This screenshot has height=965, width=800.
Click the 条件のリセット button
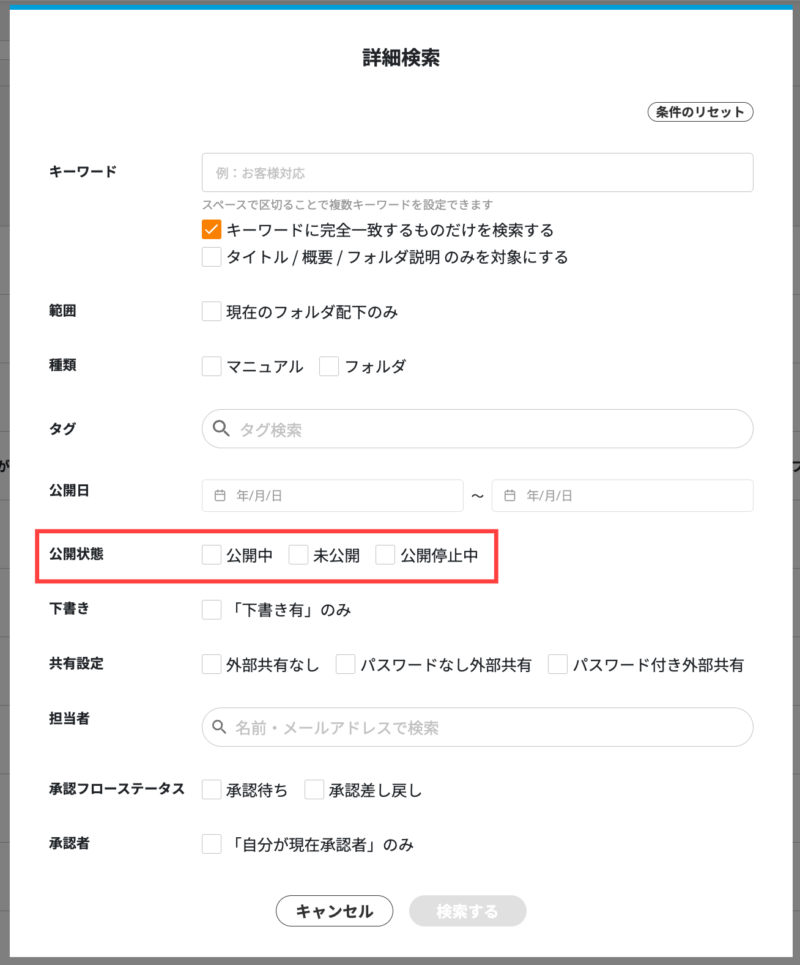(700, 111)
